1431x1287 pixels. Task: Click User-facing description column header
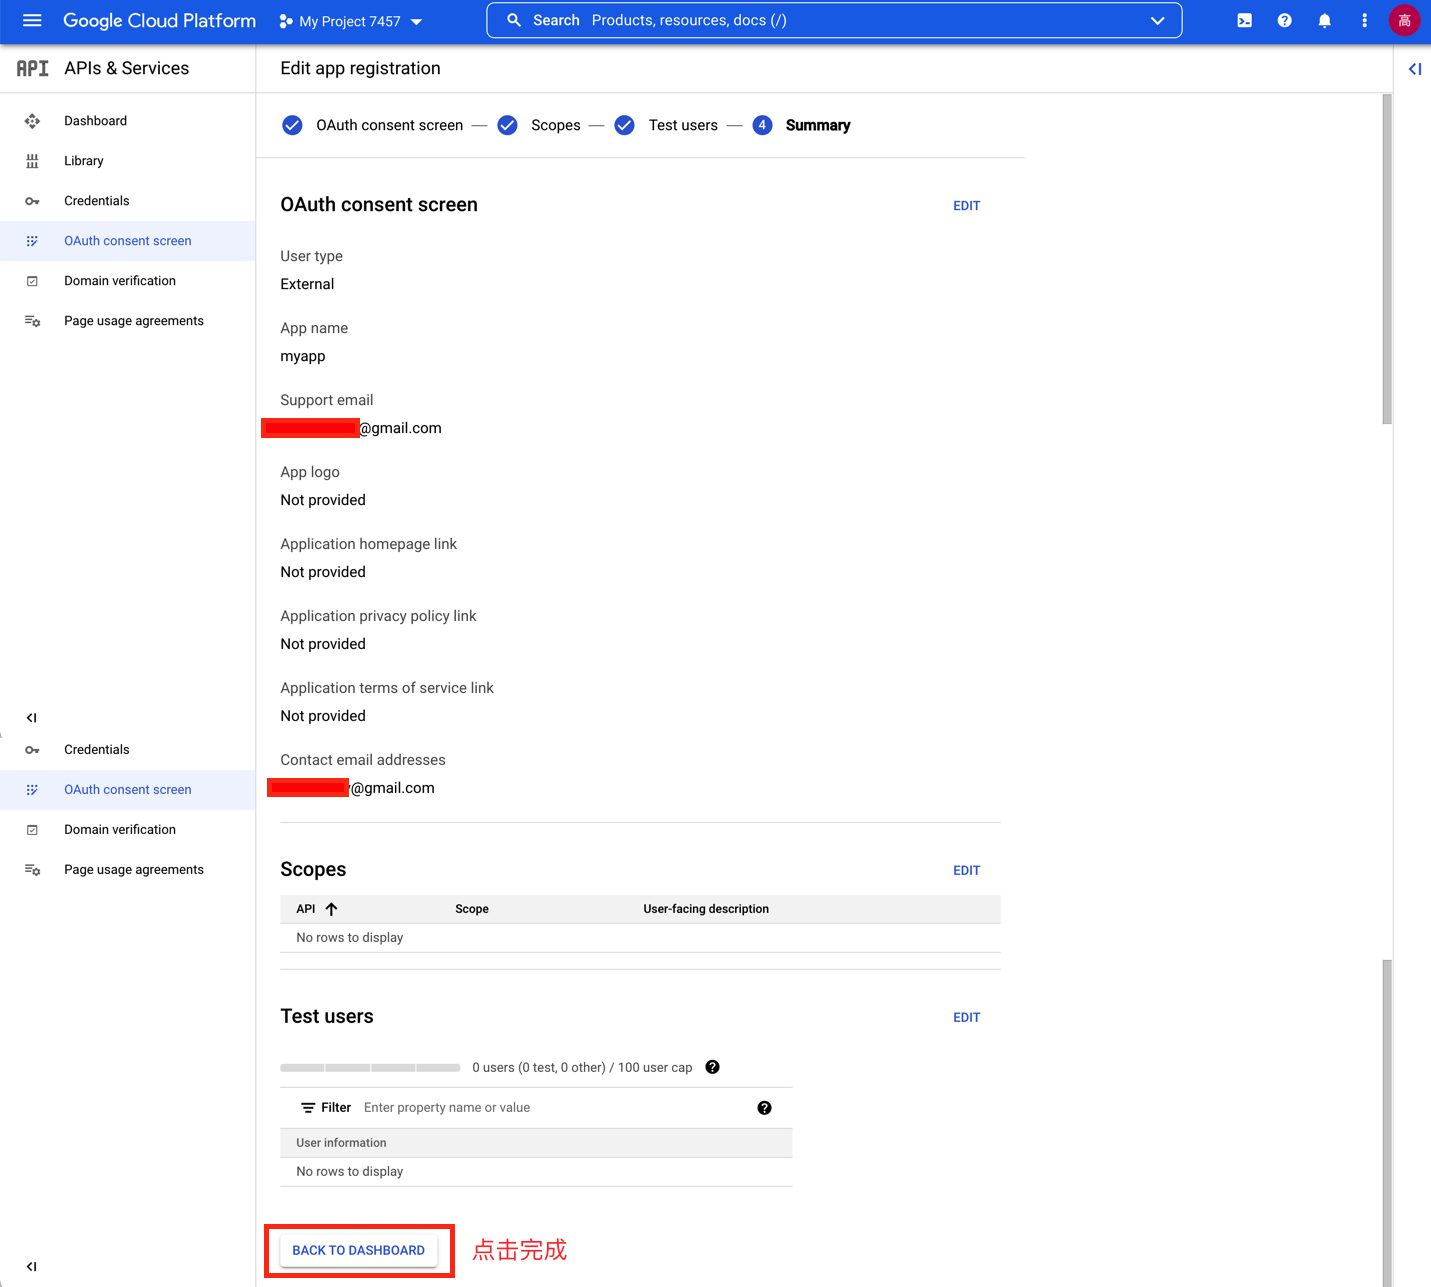706,909
